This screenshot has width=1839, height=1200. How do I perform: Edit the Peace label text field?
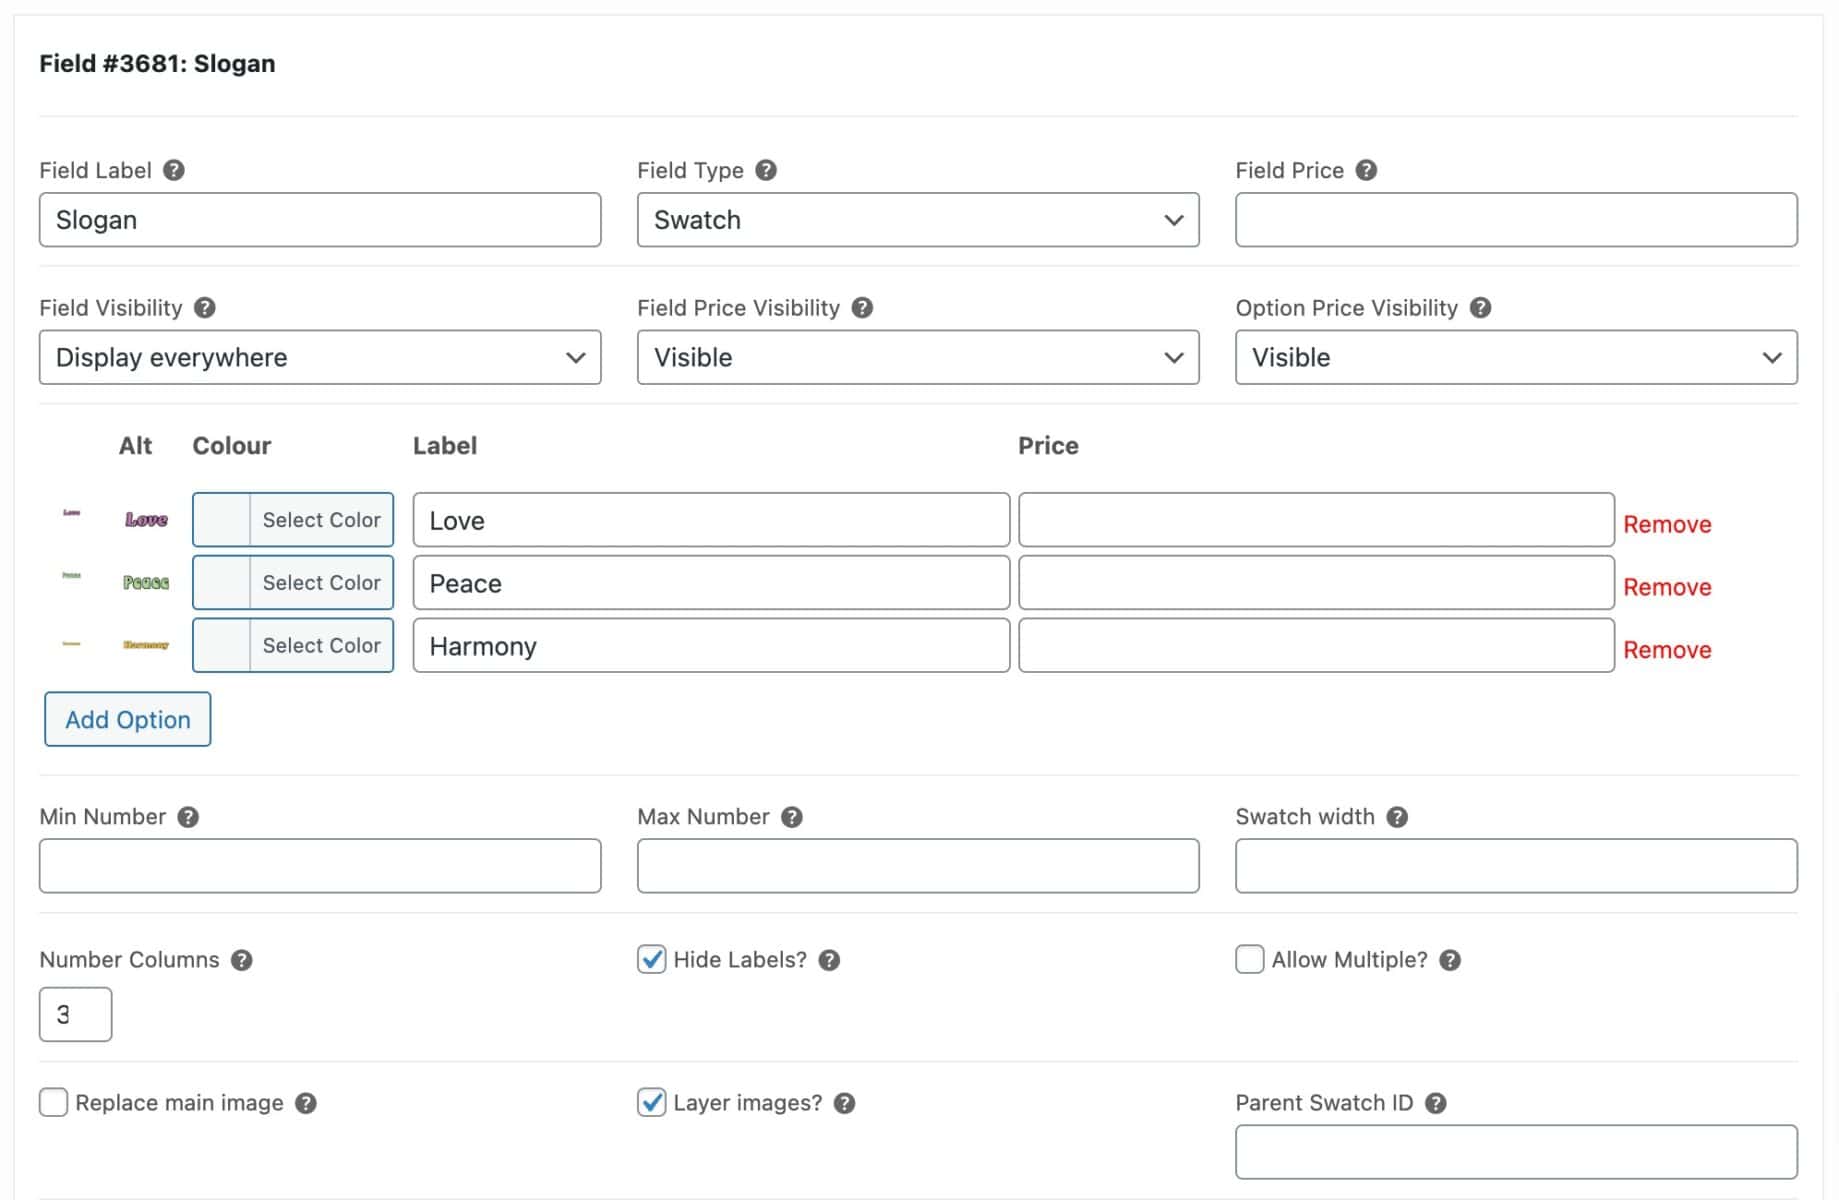(711, 582)
